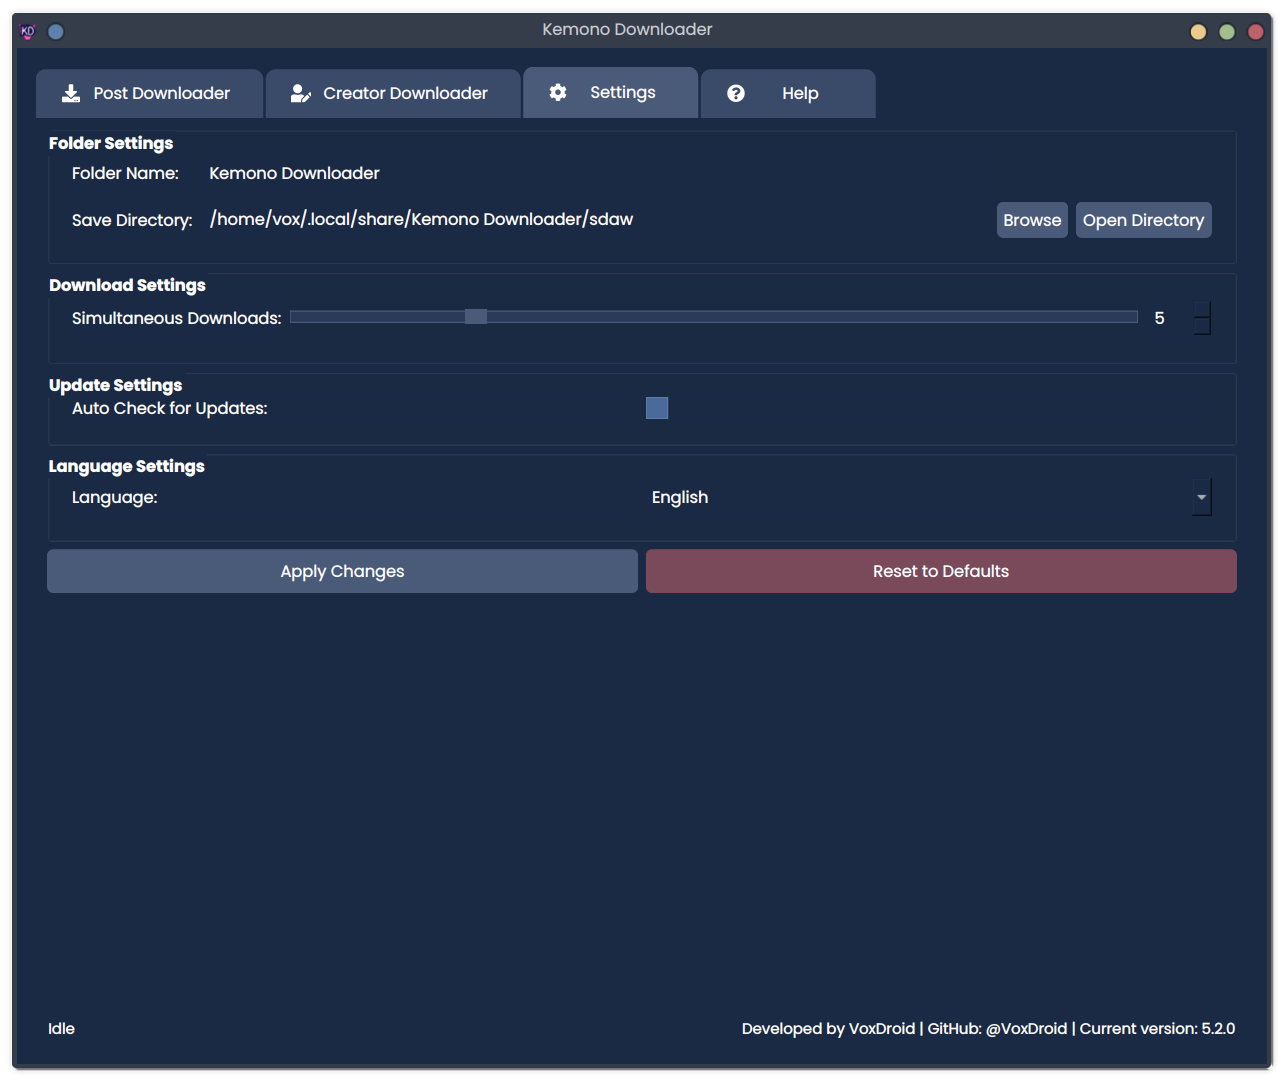Click the GitHub @VoxDroid credit text
This screenshot has width=1285, height=1082.
995,1028
